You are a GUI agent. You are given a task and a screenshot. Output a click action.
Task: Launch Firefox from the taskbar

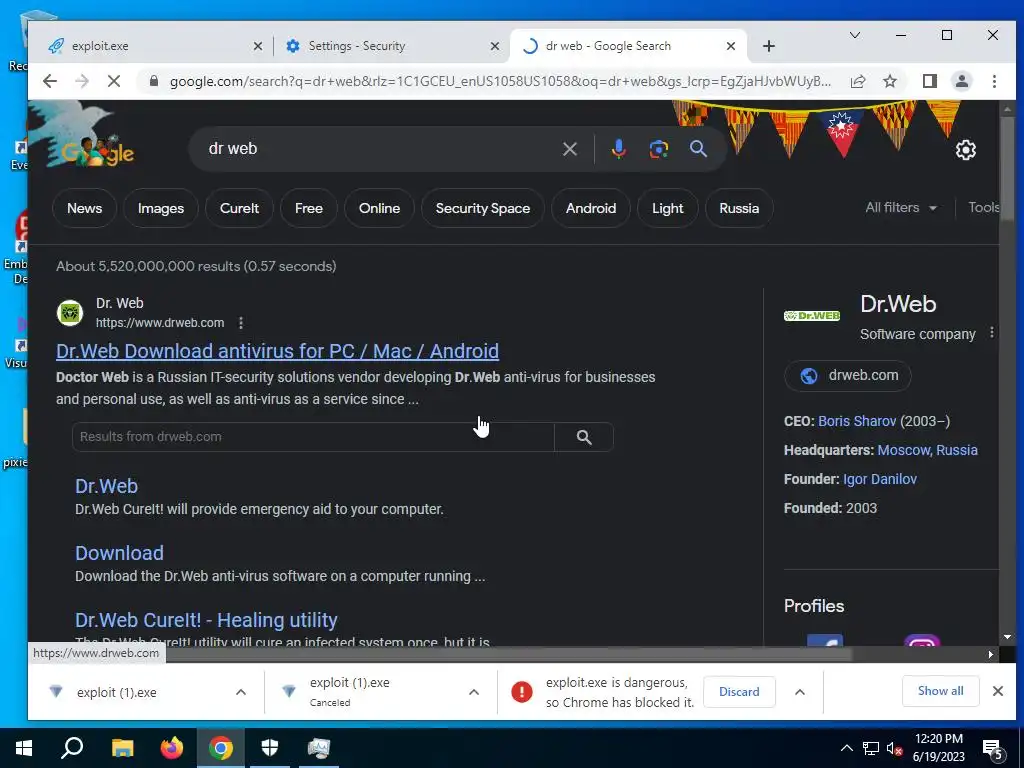[x=172, y=748]
